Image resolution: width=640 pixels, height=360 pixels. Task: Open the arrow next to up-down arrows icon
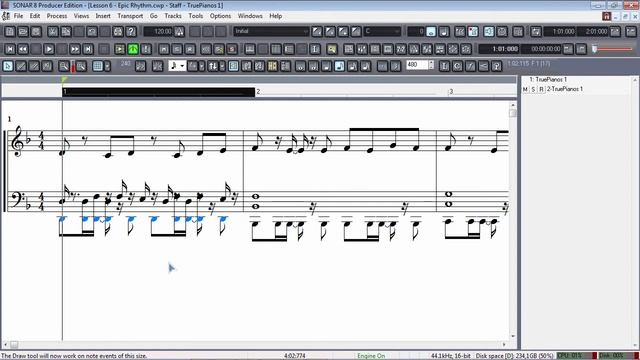[222, 66]
